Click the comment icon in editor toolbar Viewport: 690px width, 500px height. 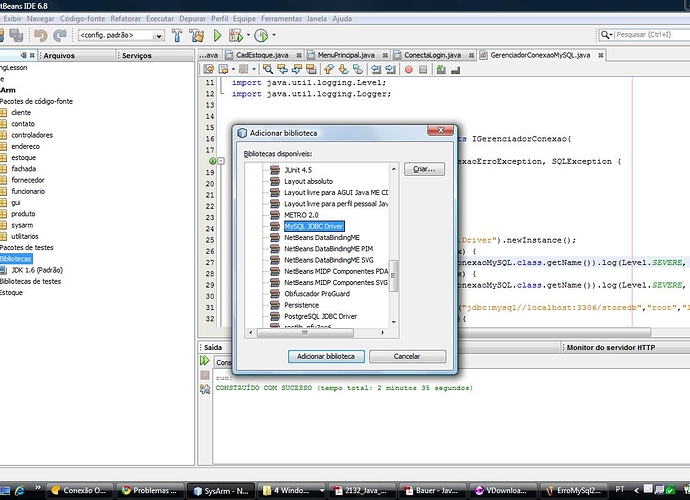pos(441,69)
